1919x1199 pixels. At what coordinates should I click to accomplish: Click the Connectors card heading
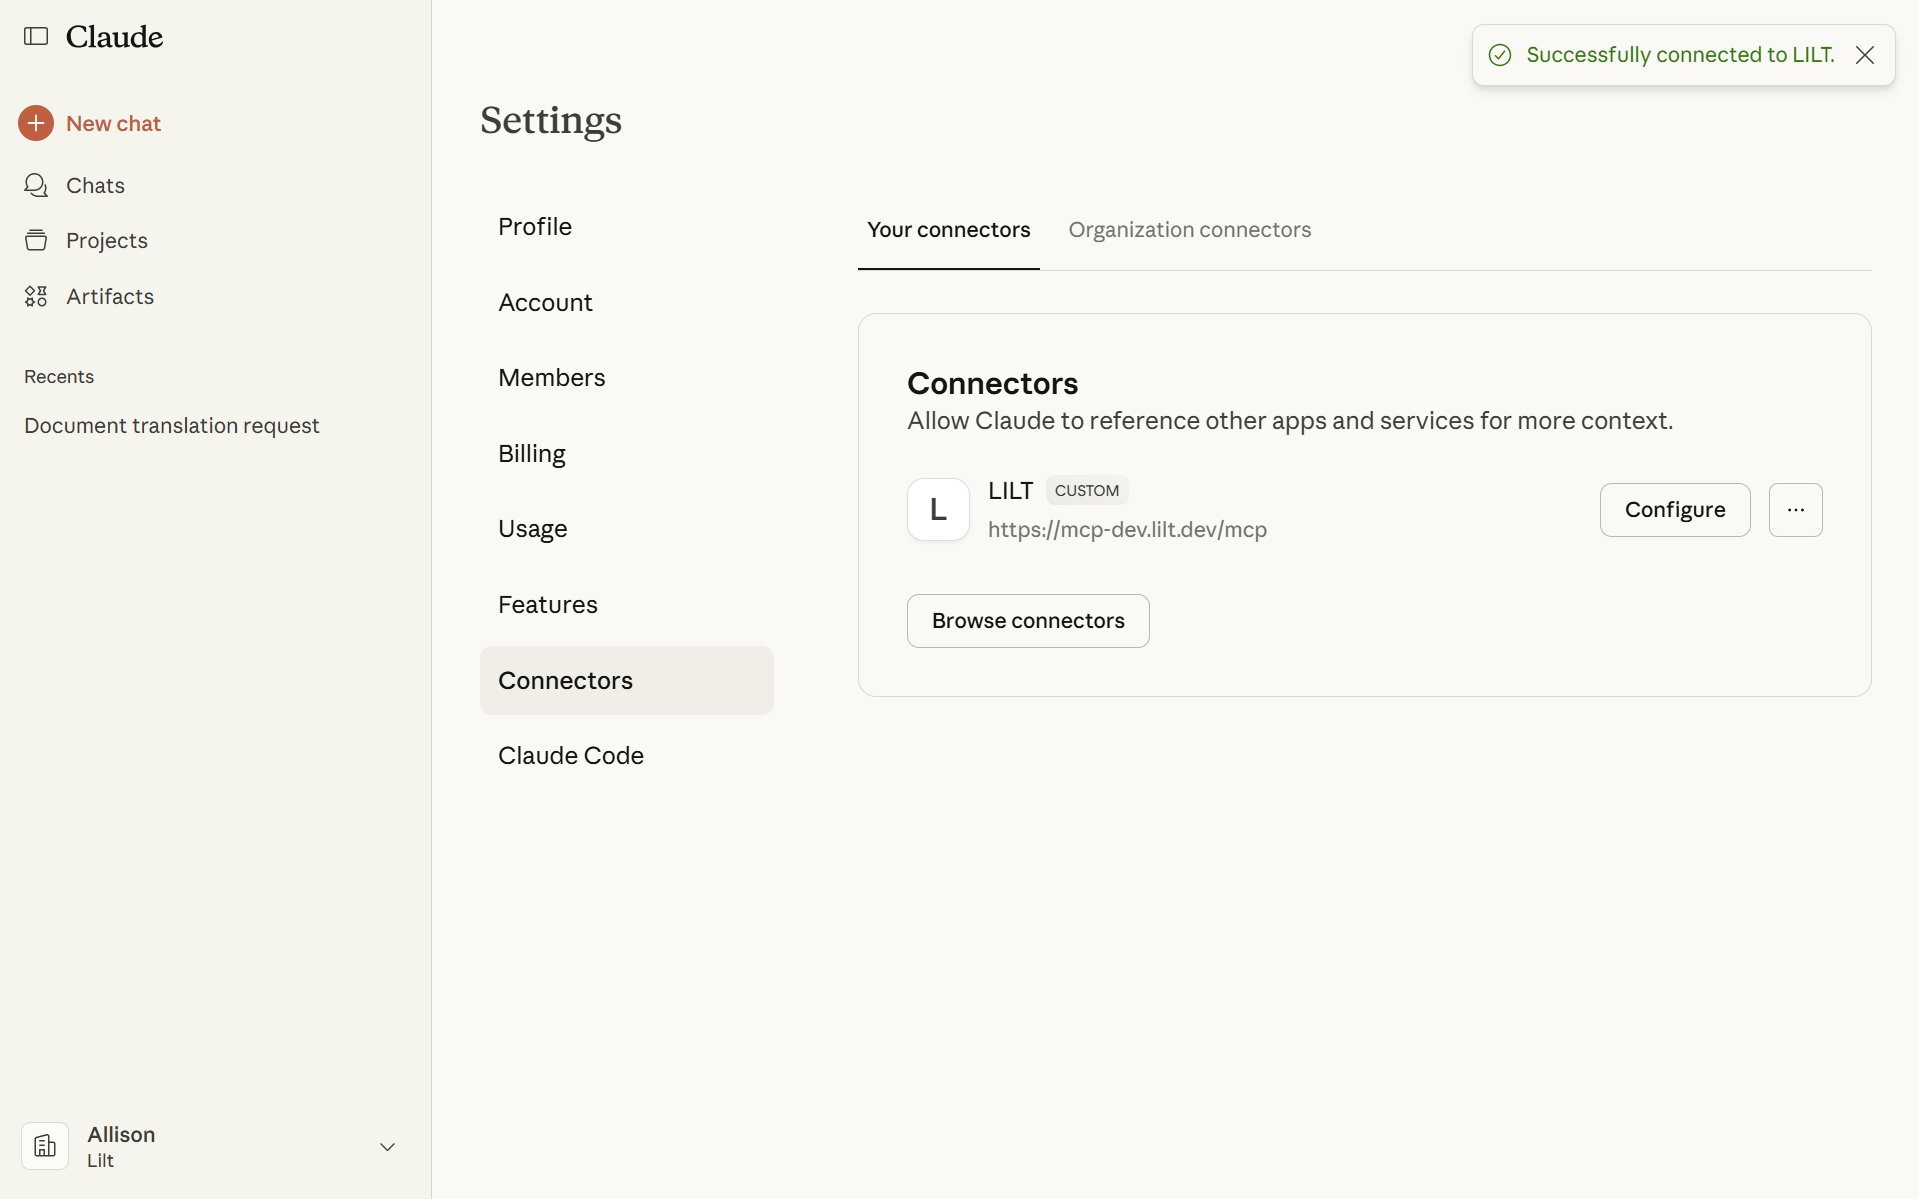[x=992, y=384]
